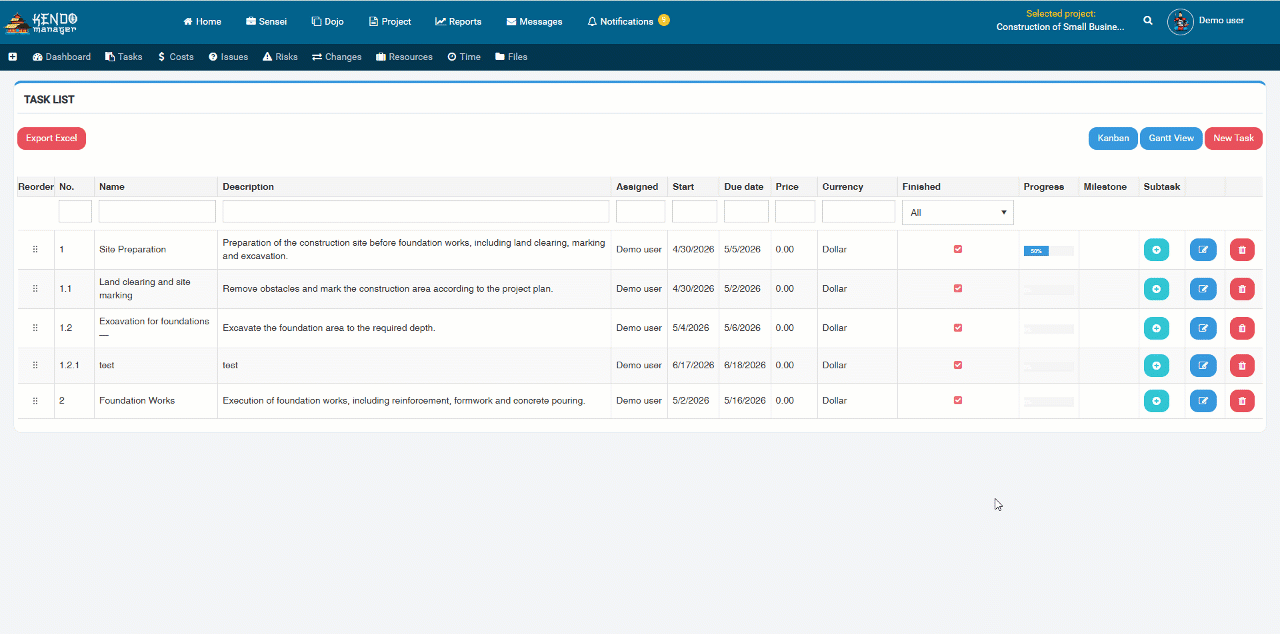
Task: Add subtask to Excavation for foundations
Action: [1157, 328]
